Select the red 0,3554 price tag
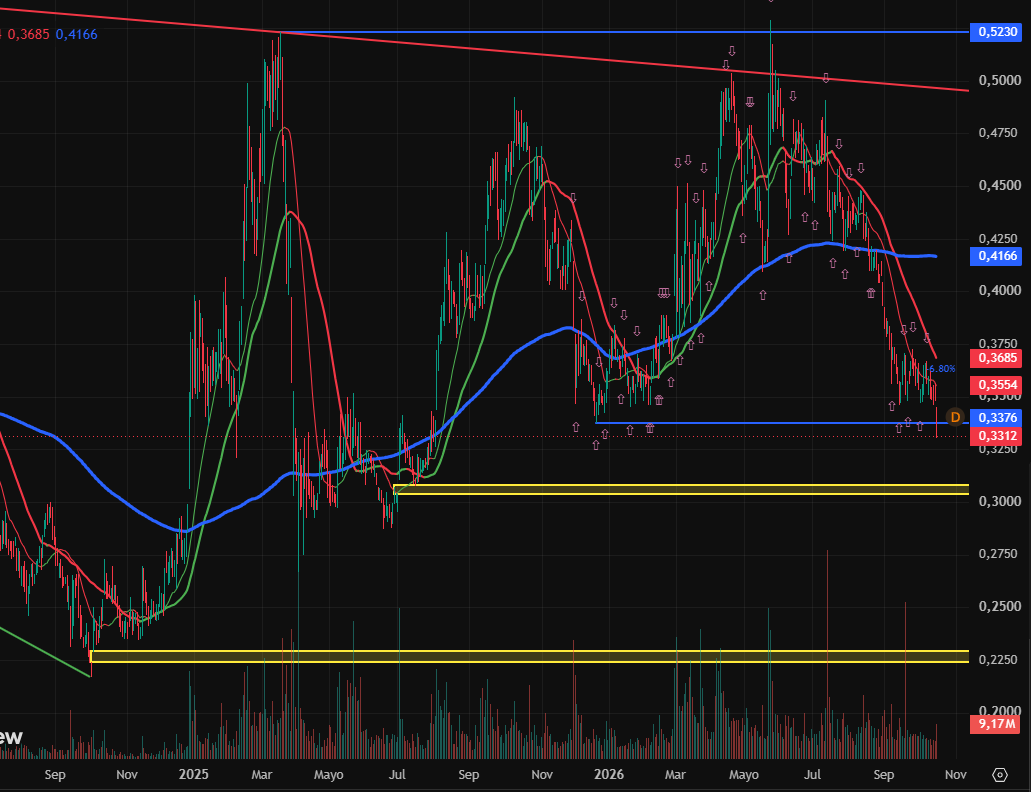The image size is (1031, 792). pyautogui.click(x=996, y=384)
